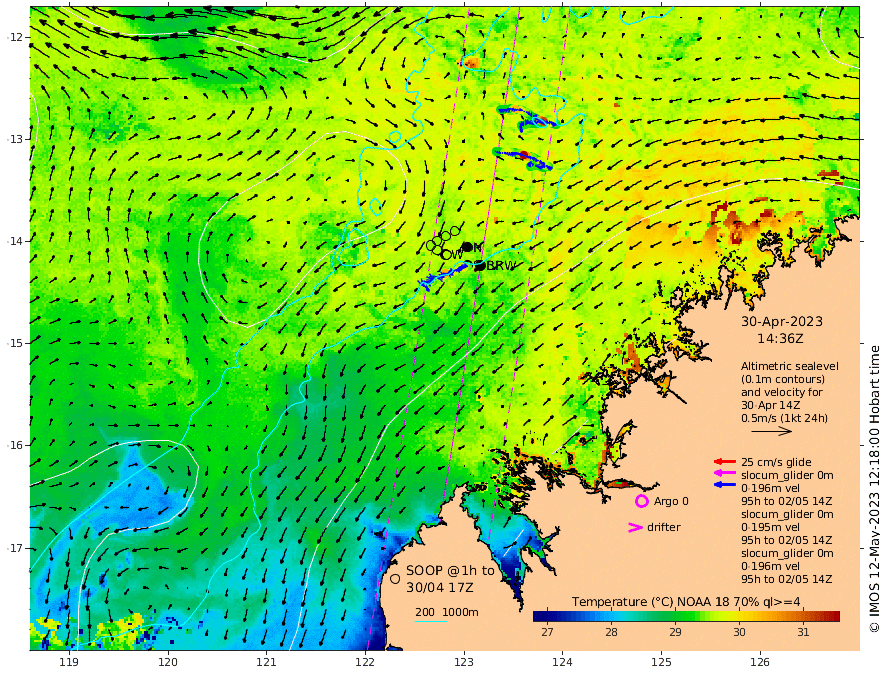Click latitude axis label -15

click(15, 343)
